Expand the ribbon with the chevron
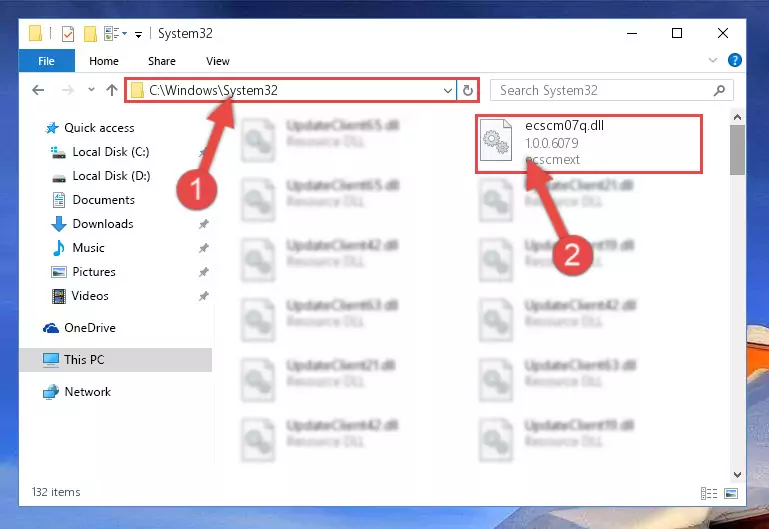 pyautogui.click(x=713, y=60)
